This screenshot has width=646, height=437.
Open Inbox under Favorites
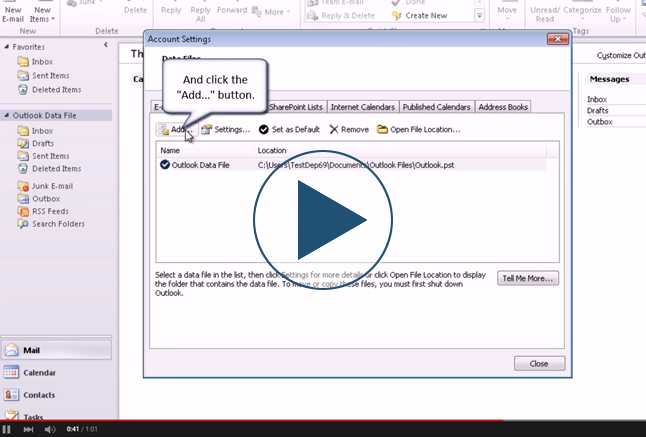tap(35, 62)
